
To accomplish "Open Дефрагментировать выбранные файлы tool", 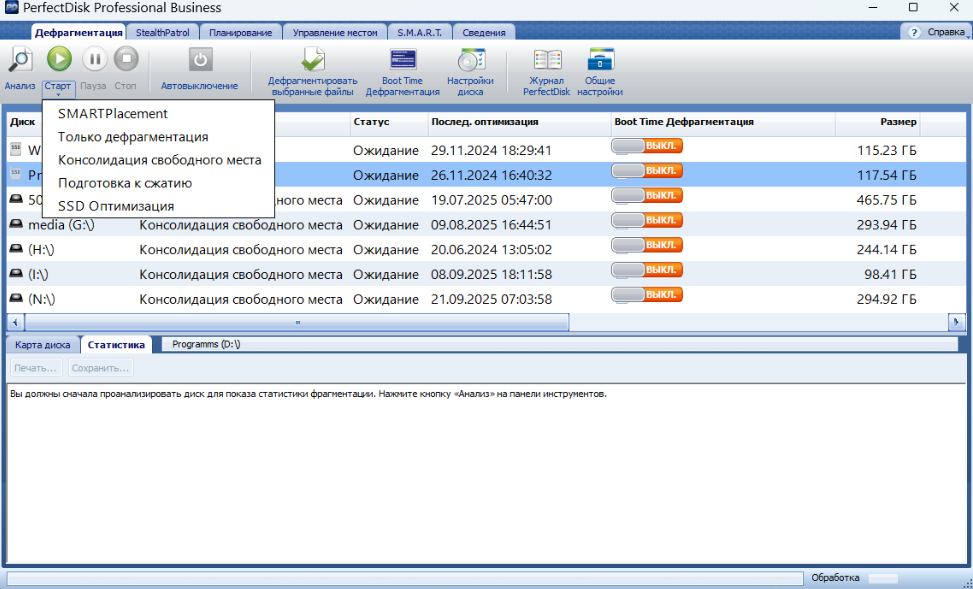I will click(313, 60).
